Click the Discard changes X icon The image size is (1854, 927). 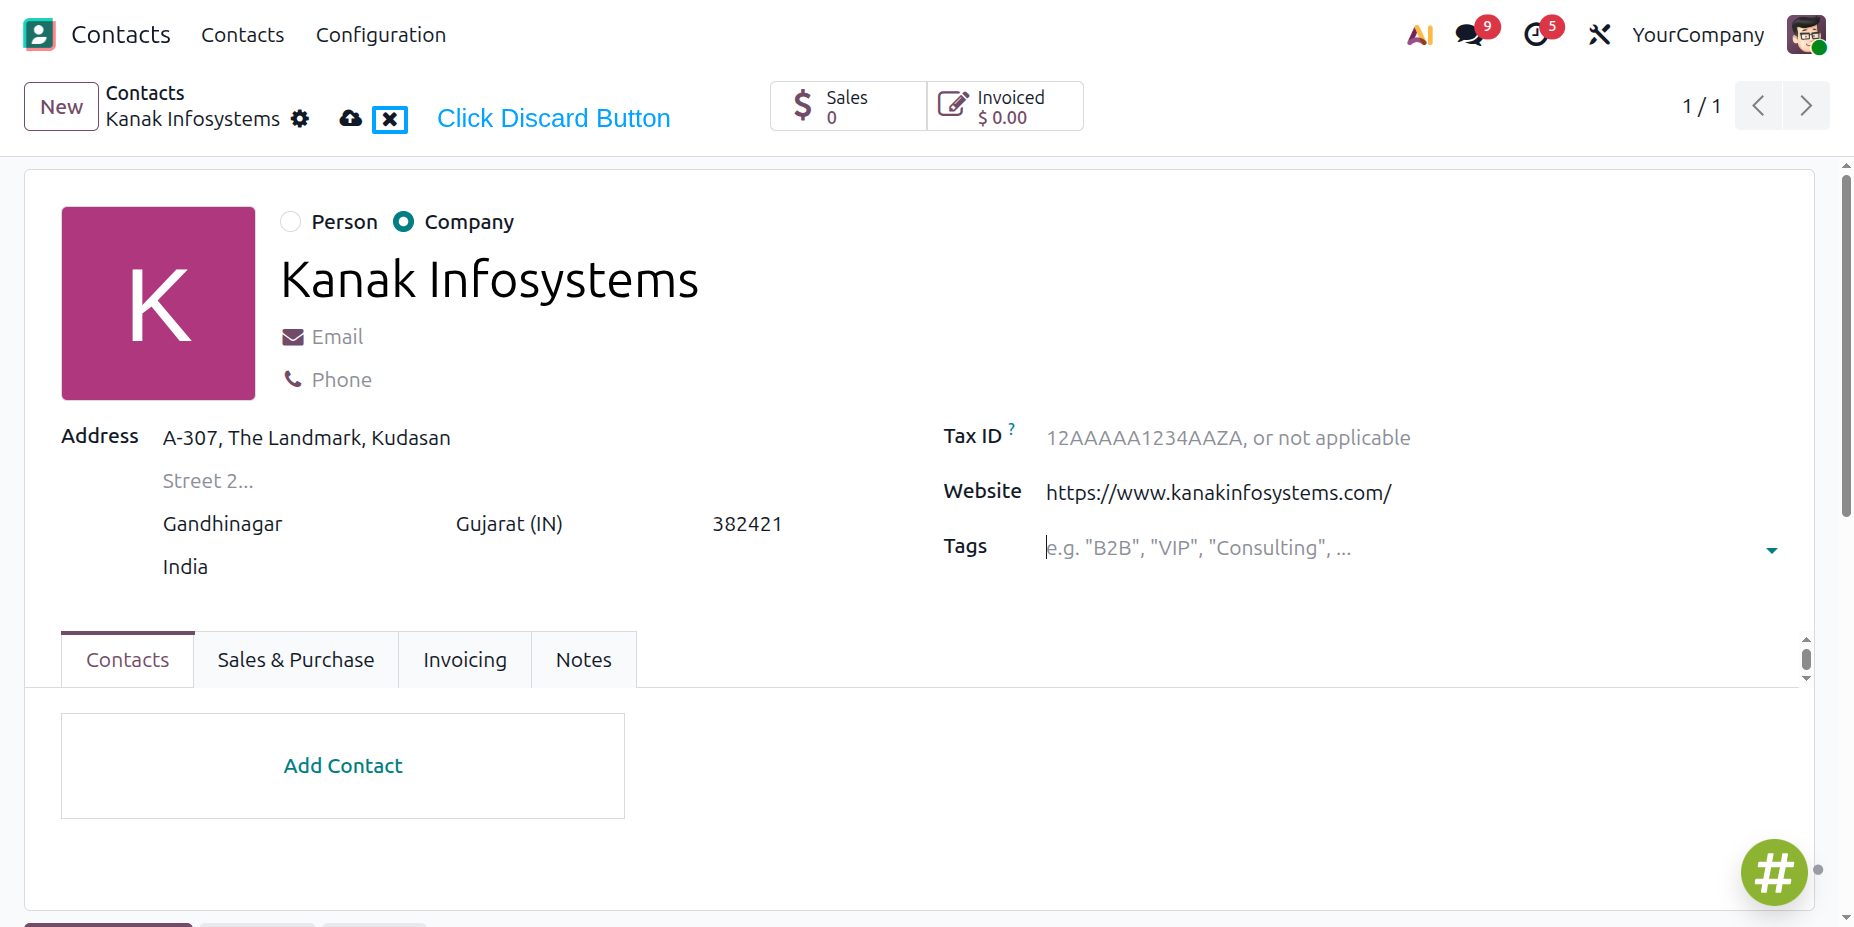point(390,120)
